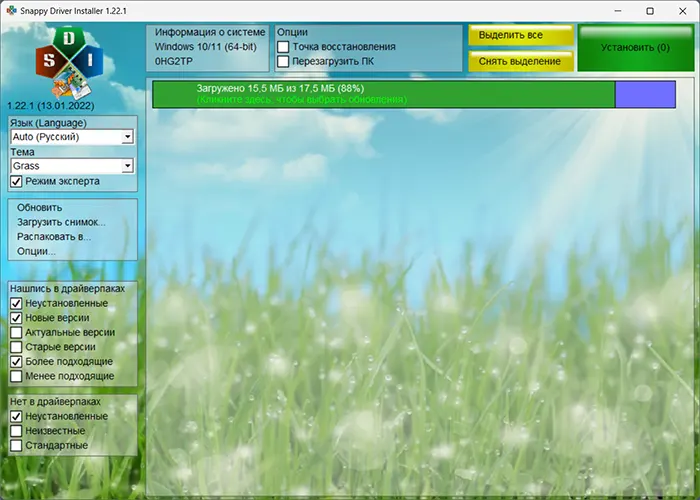
Task: Check the Старые версии filter
Action: [16, 347]
